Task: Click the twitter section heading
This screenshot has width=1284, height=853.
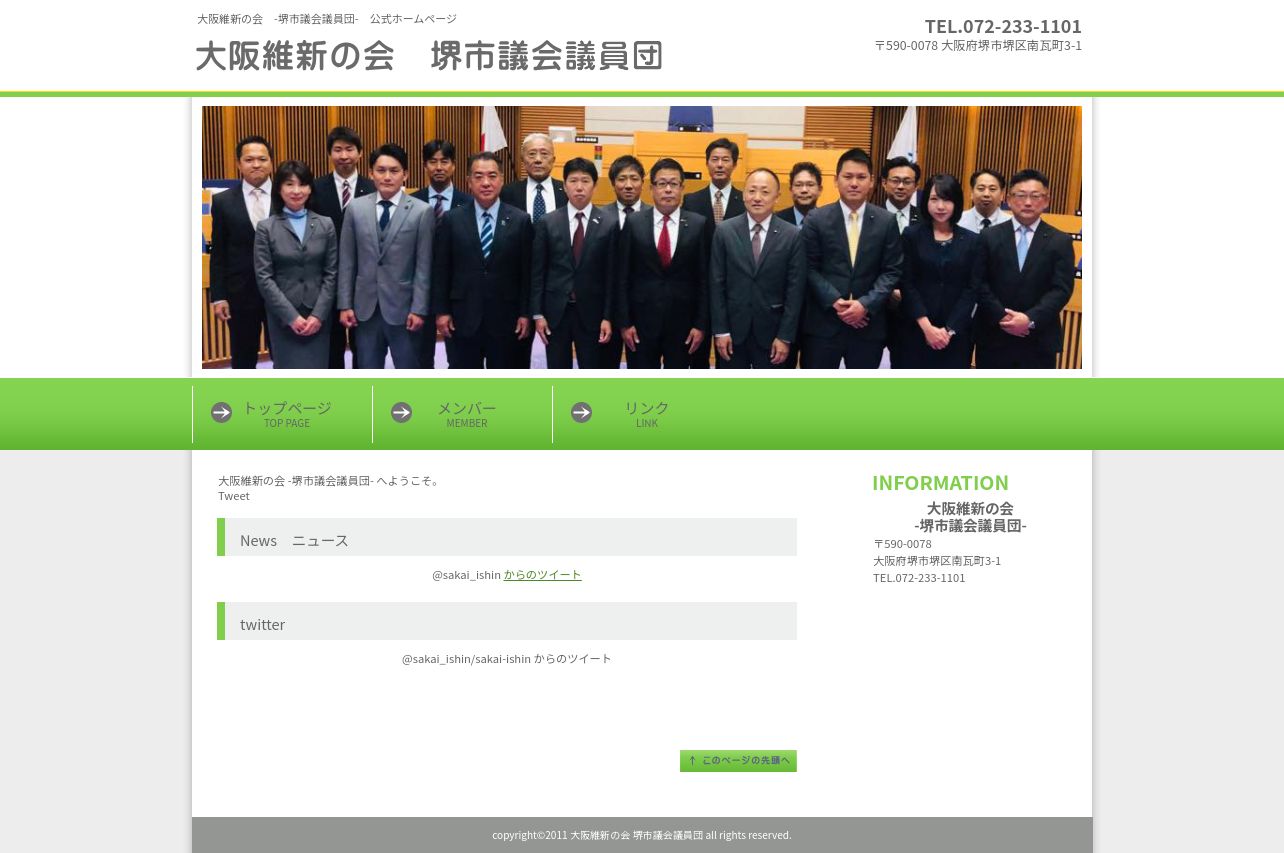Action: pos(507,621)
